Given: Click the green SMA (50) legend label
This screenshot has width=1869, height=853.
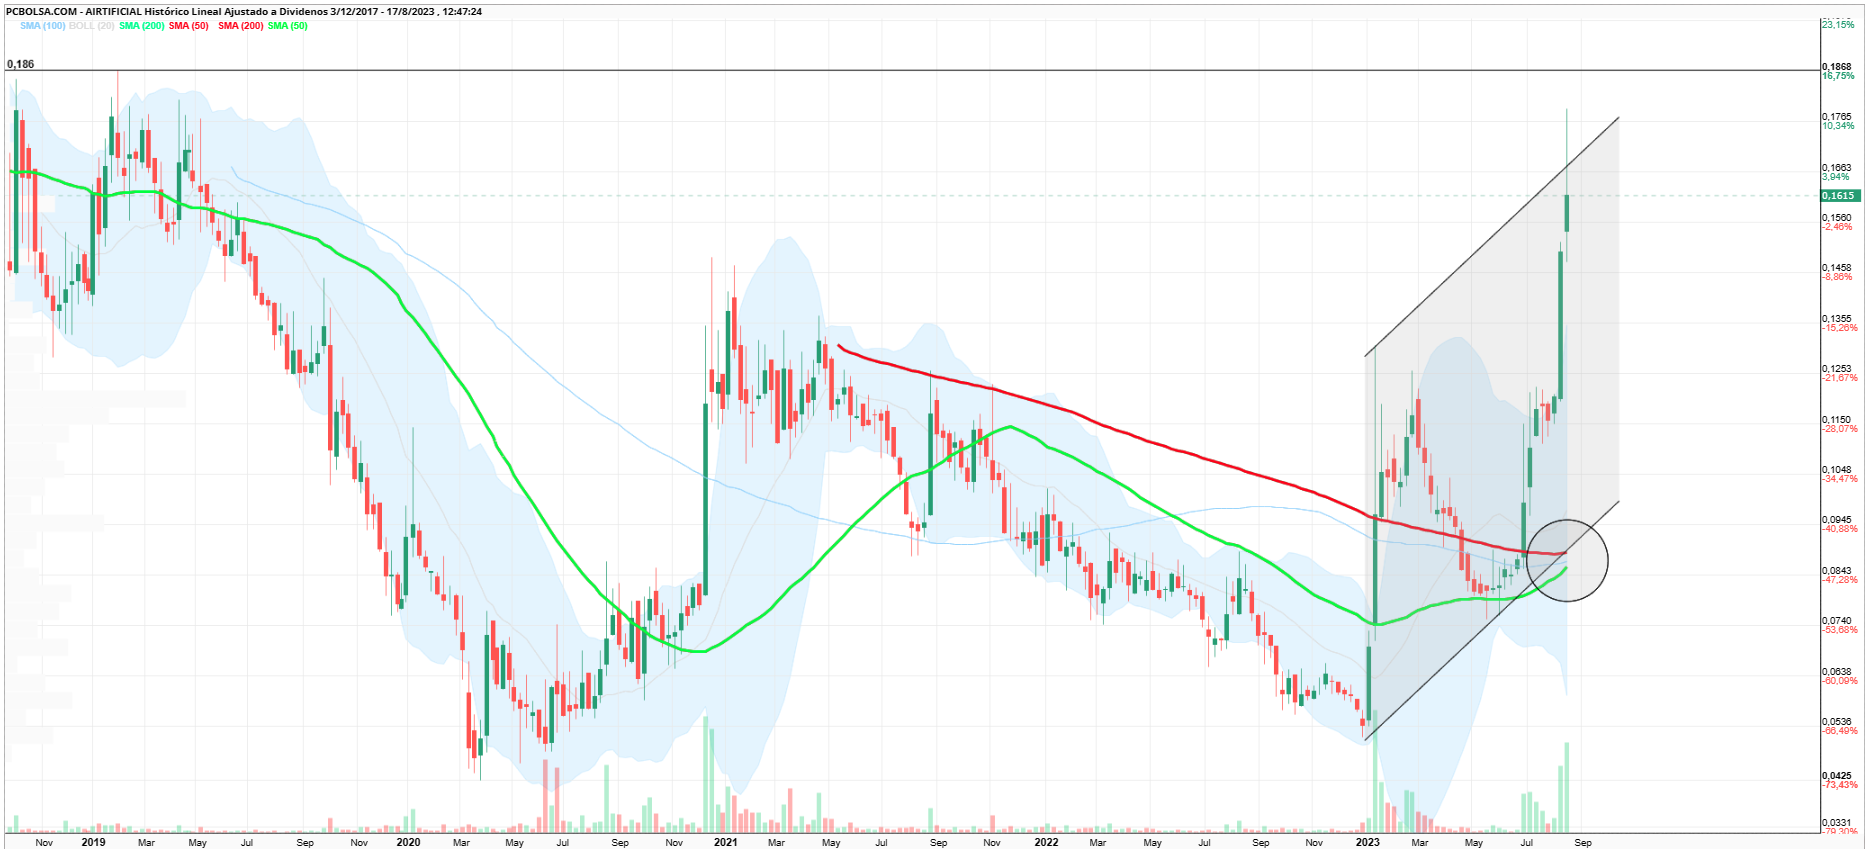Looking at the screenshot, I should [x=288, y=26].
